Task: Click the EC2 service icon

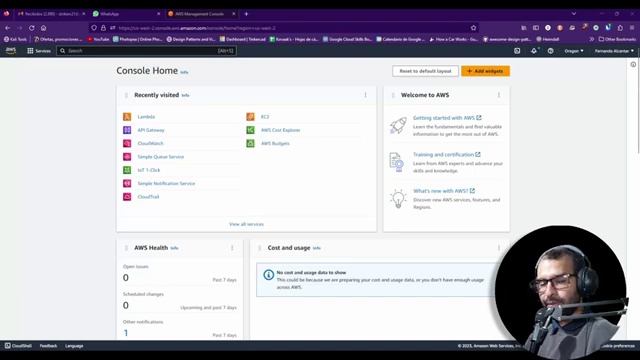Action: (250, 117)
